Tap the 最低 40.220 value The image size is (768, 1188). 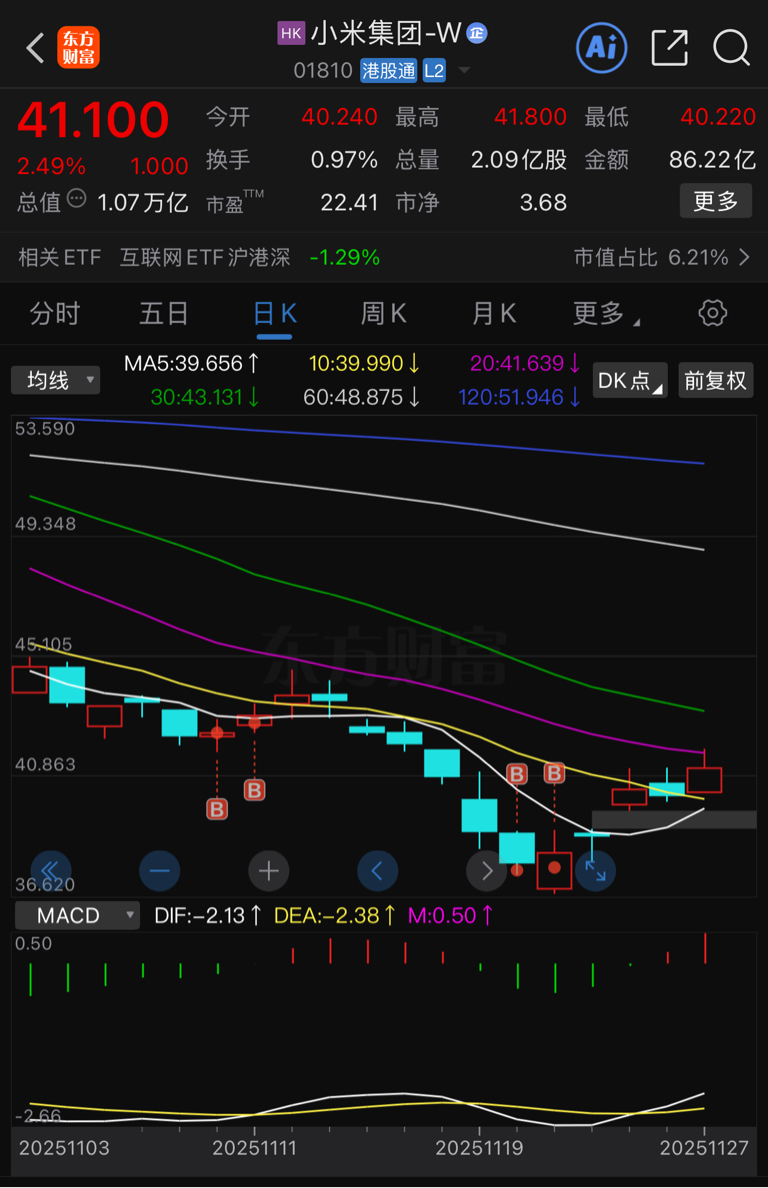coord(718,117)
